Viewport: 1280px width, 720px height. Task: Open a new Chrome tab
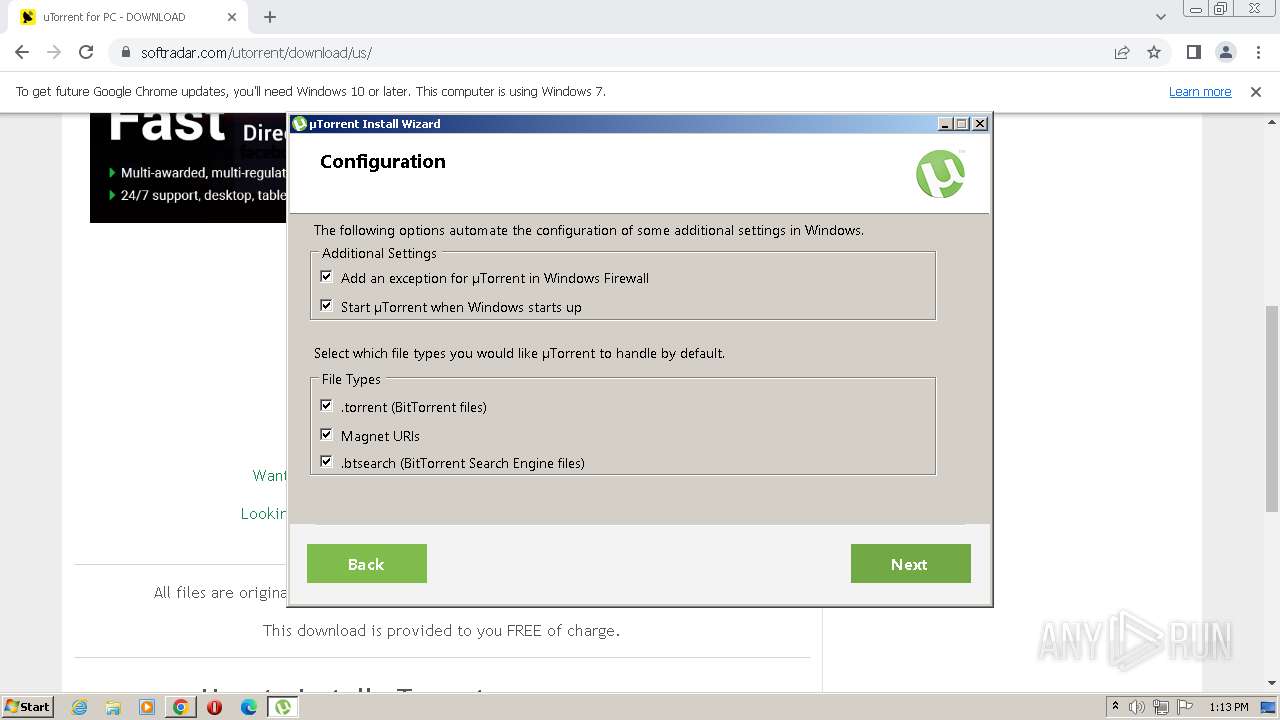click(270, 17)
